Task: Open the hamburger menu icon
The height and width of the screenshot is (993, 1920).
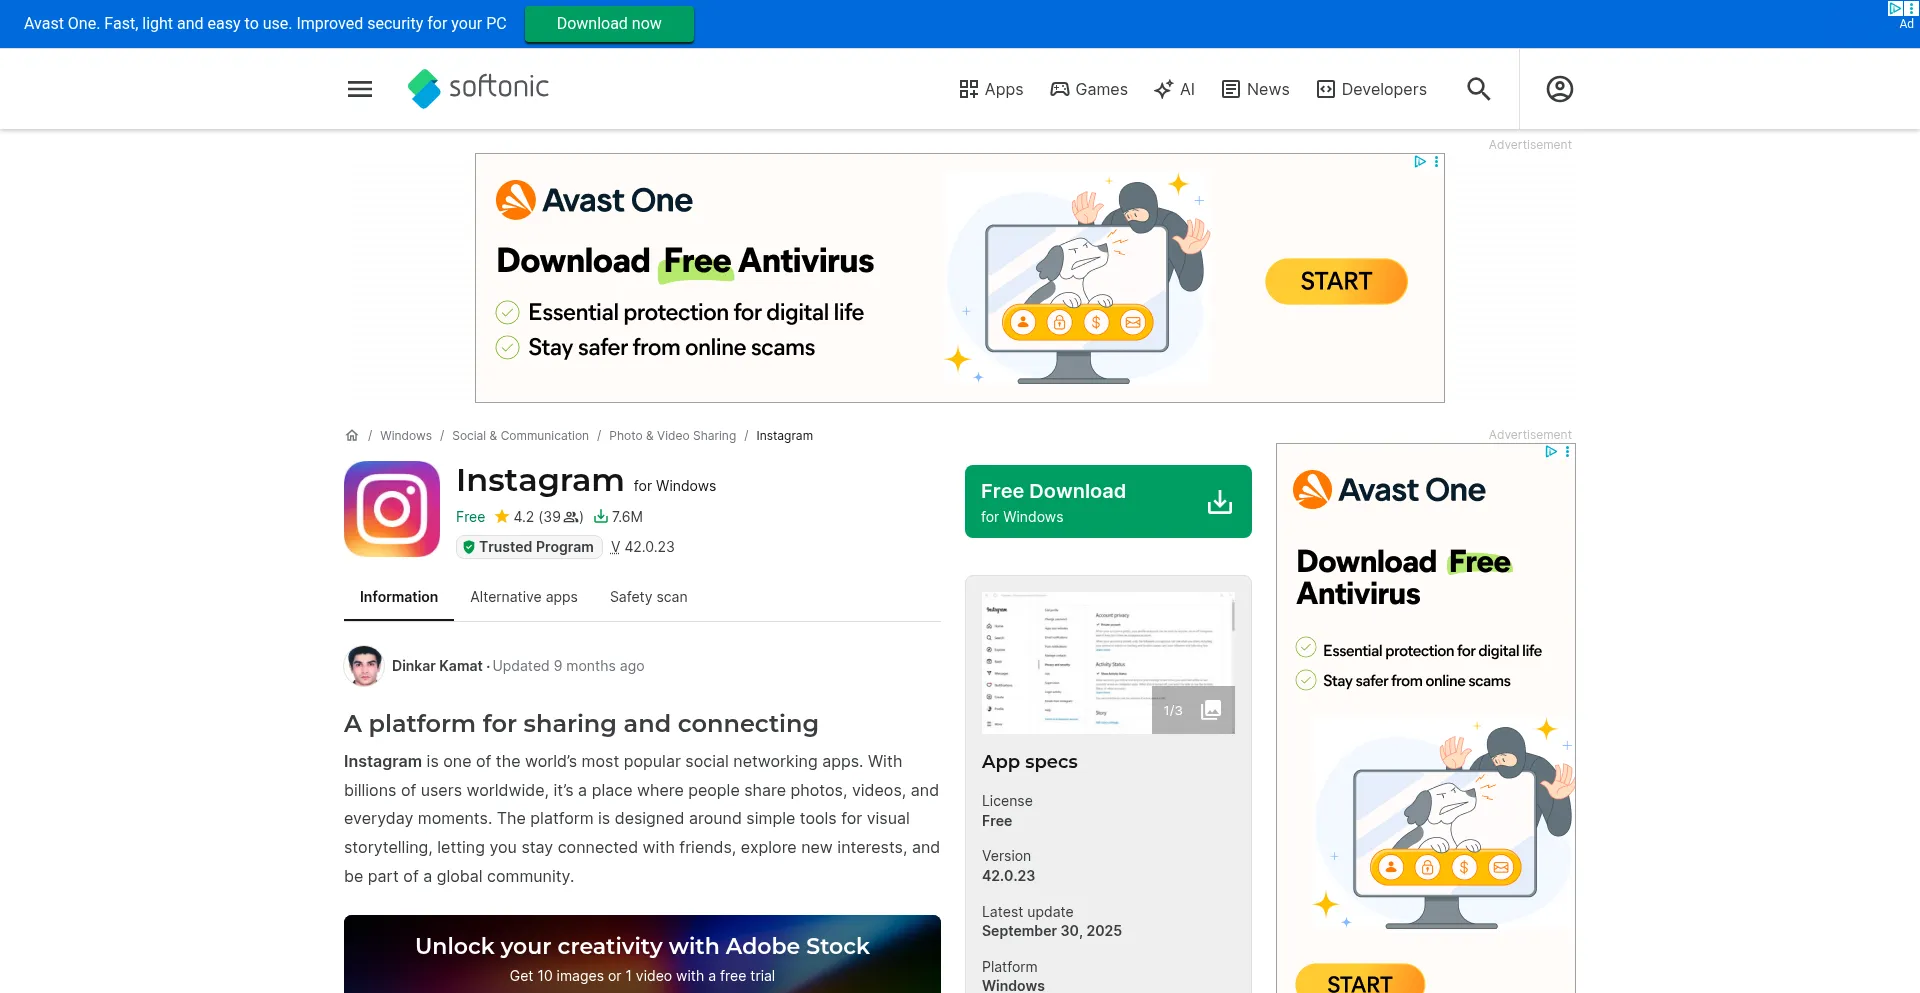Action: [360, 89]
